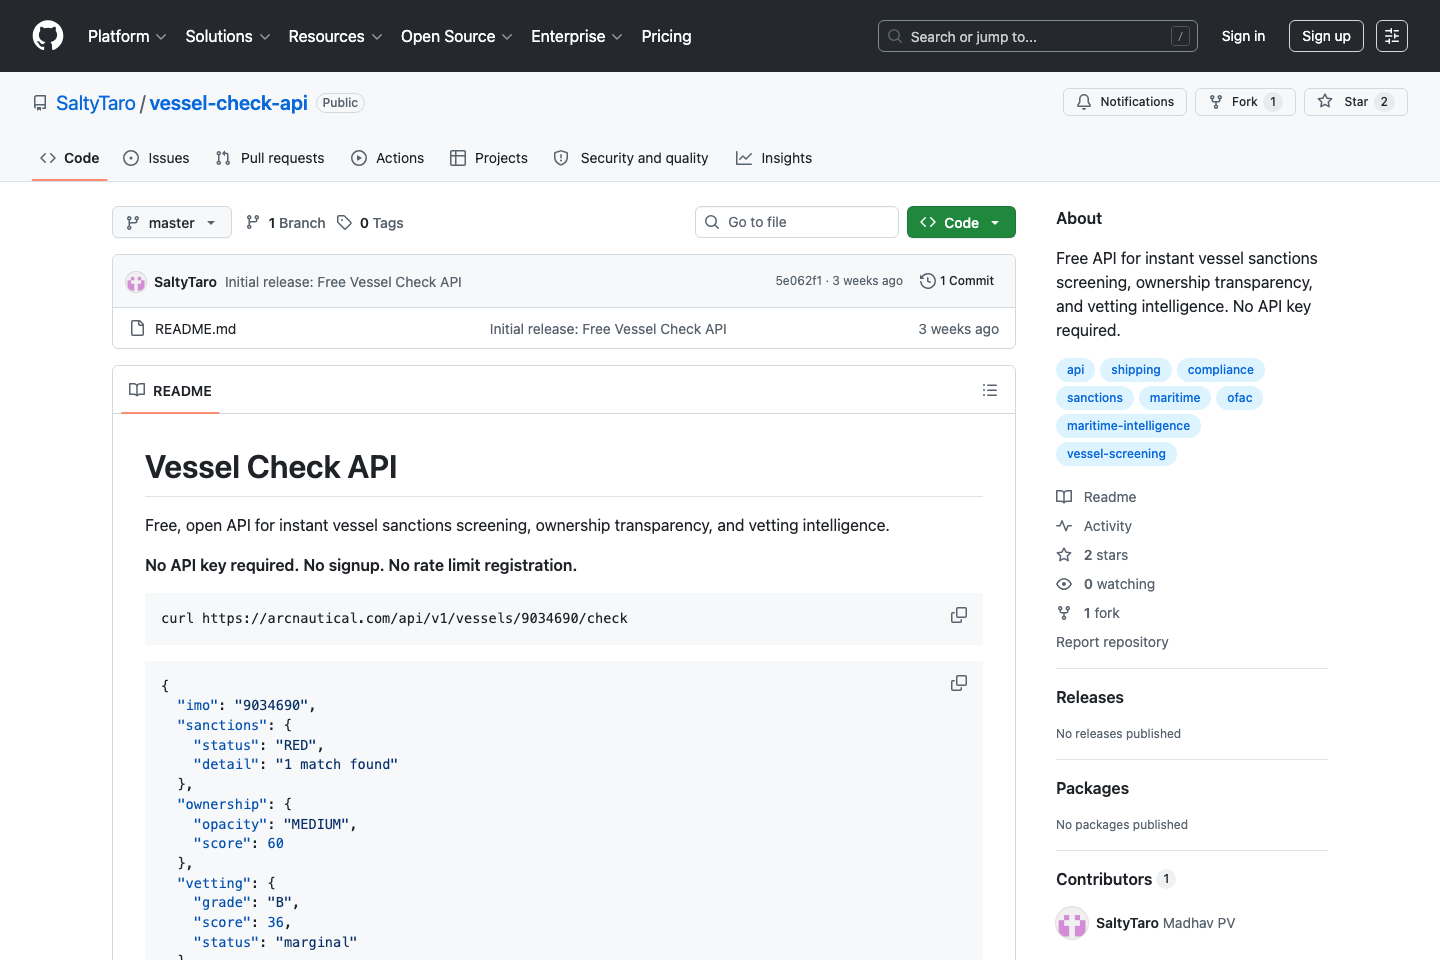1440x960 pixels.
Task: Open the Pull requests tab
Action: coord(270,158)
